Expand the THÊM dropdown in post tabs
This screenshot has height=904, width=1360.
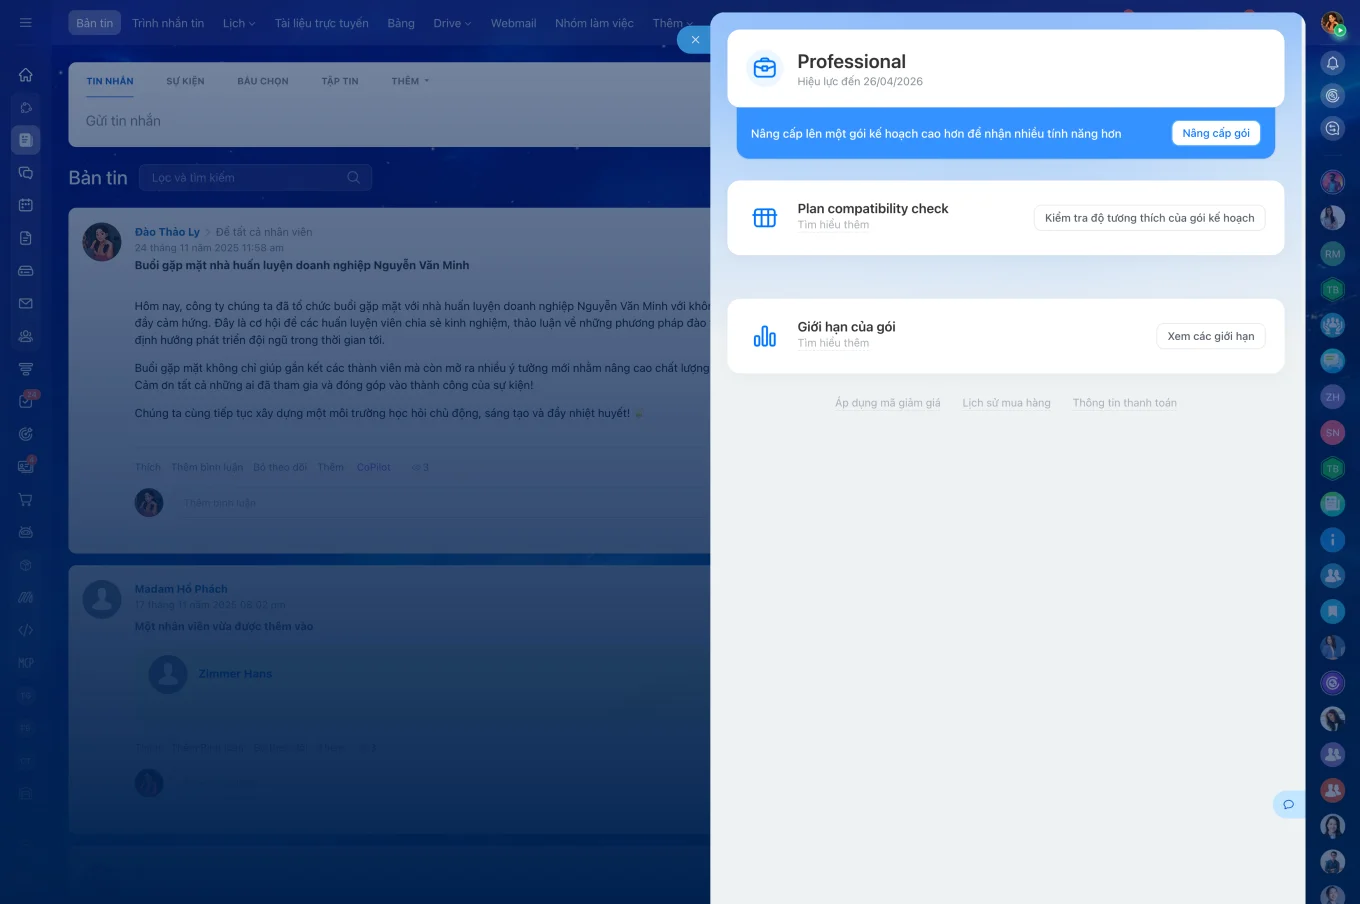(410, 81)
